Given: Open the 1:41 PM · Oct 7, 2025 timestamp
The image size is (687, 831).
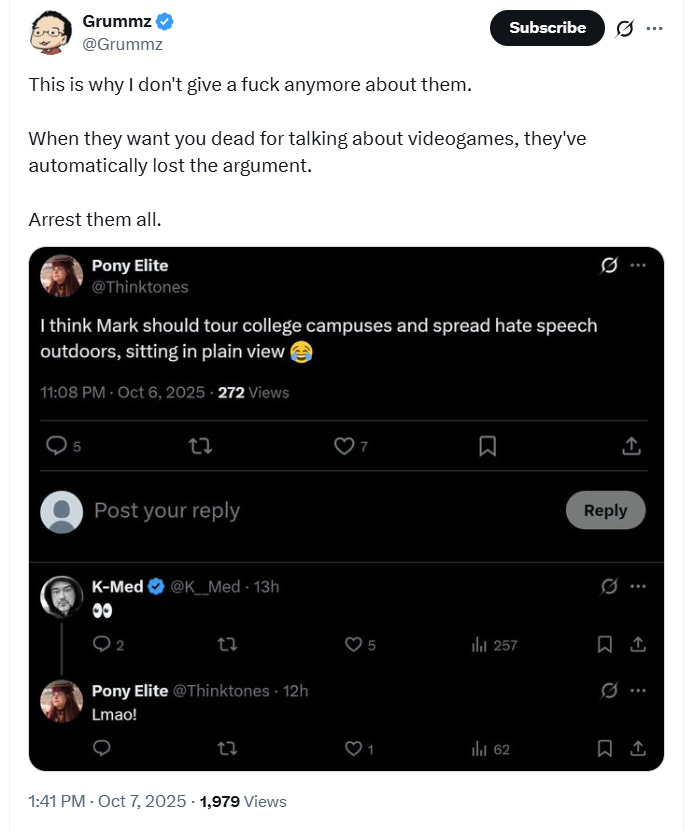Looking at the screenshot, I should [x=107, y=801].
